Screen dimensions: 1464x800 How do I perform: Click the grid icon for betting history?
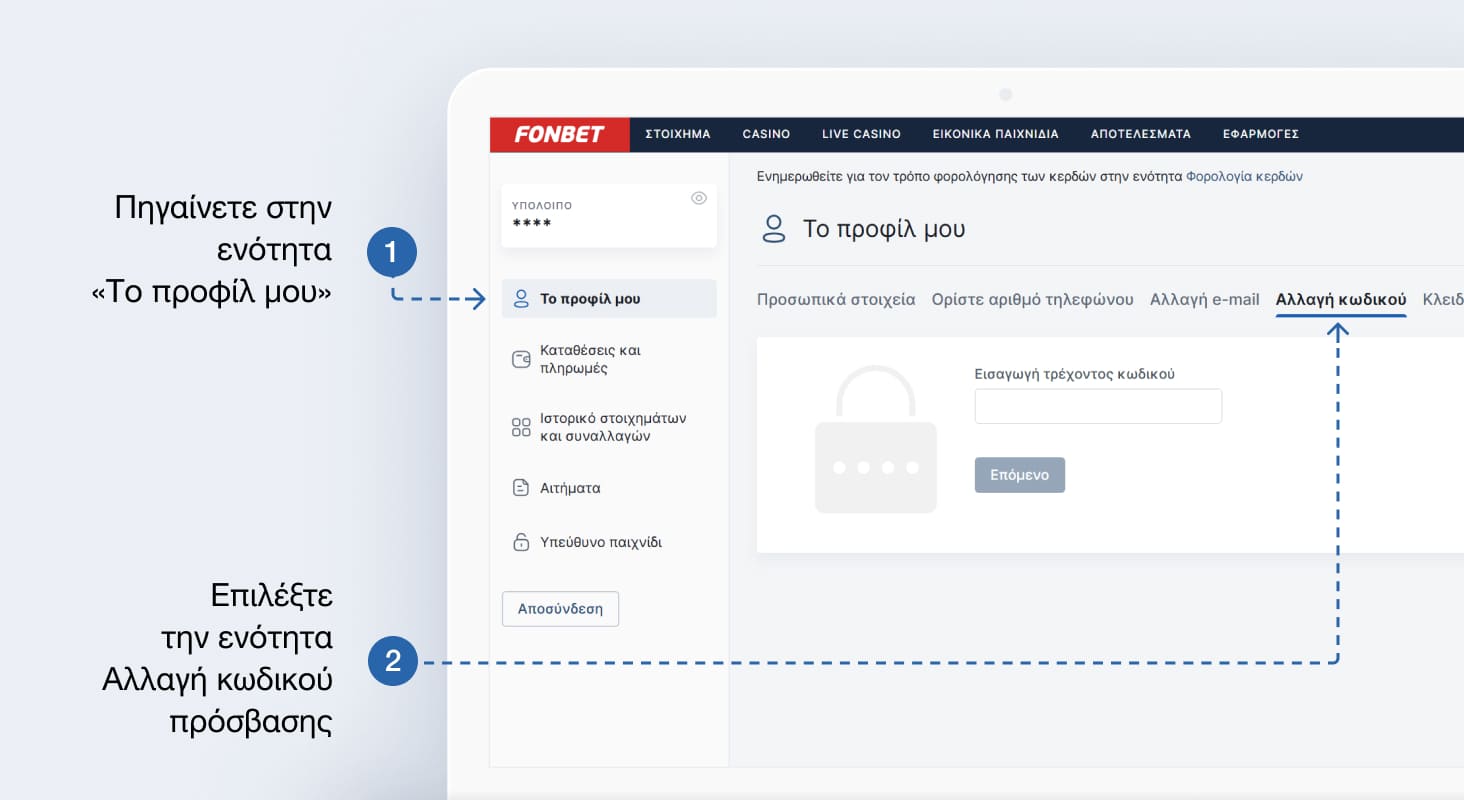click(521, 428)
